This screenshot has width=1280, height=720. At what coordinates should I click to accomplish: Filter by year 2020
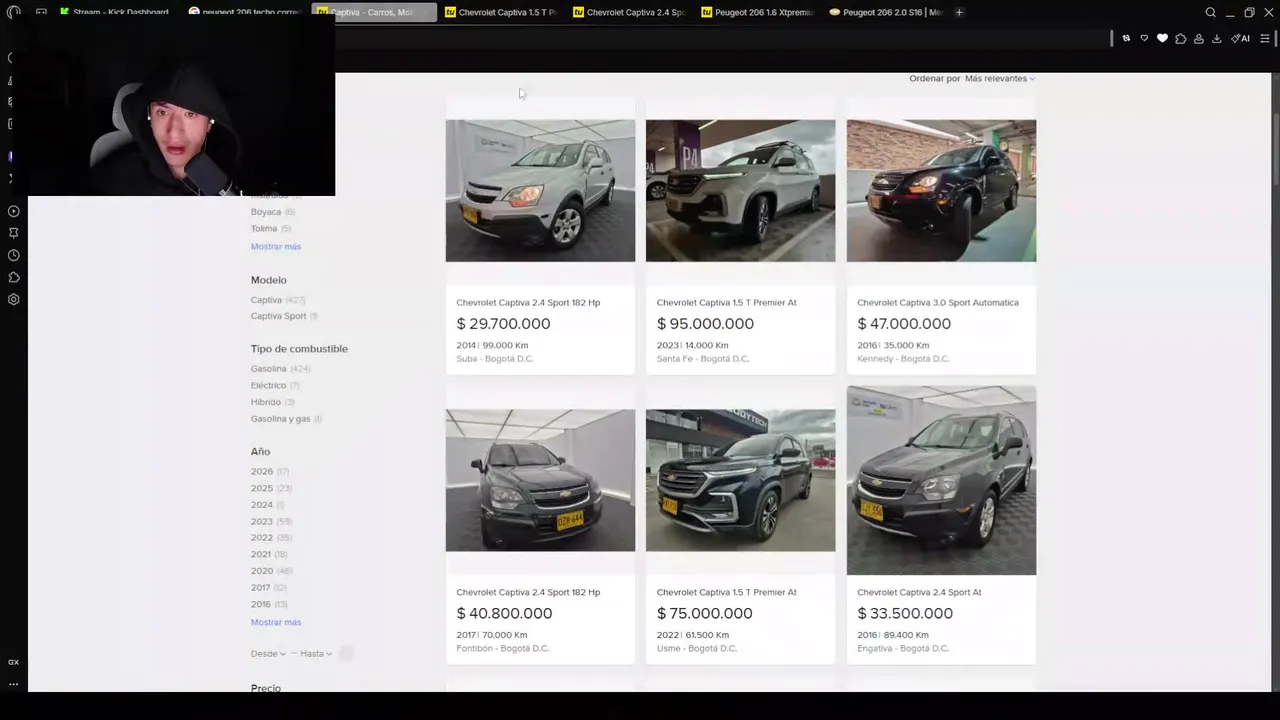pos(271,571)
